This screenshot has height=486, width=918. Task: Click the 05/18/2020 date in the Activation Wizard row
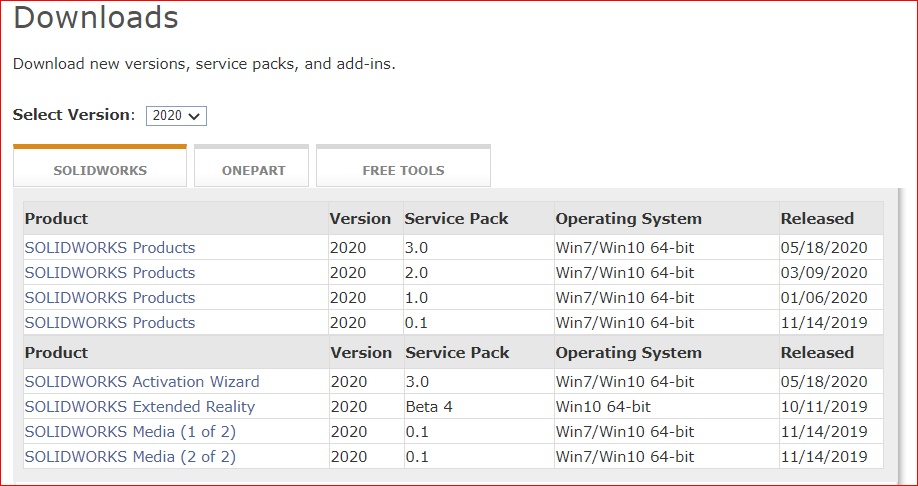(824, 382)
